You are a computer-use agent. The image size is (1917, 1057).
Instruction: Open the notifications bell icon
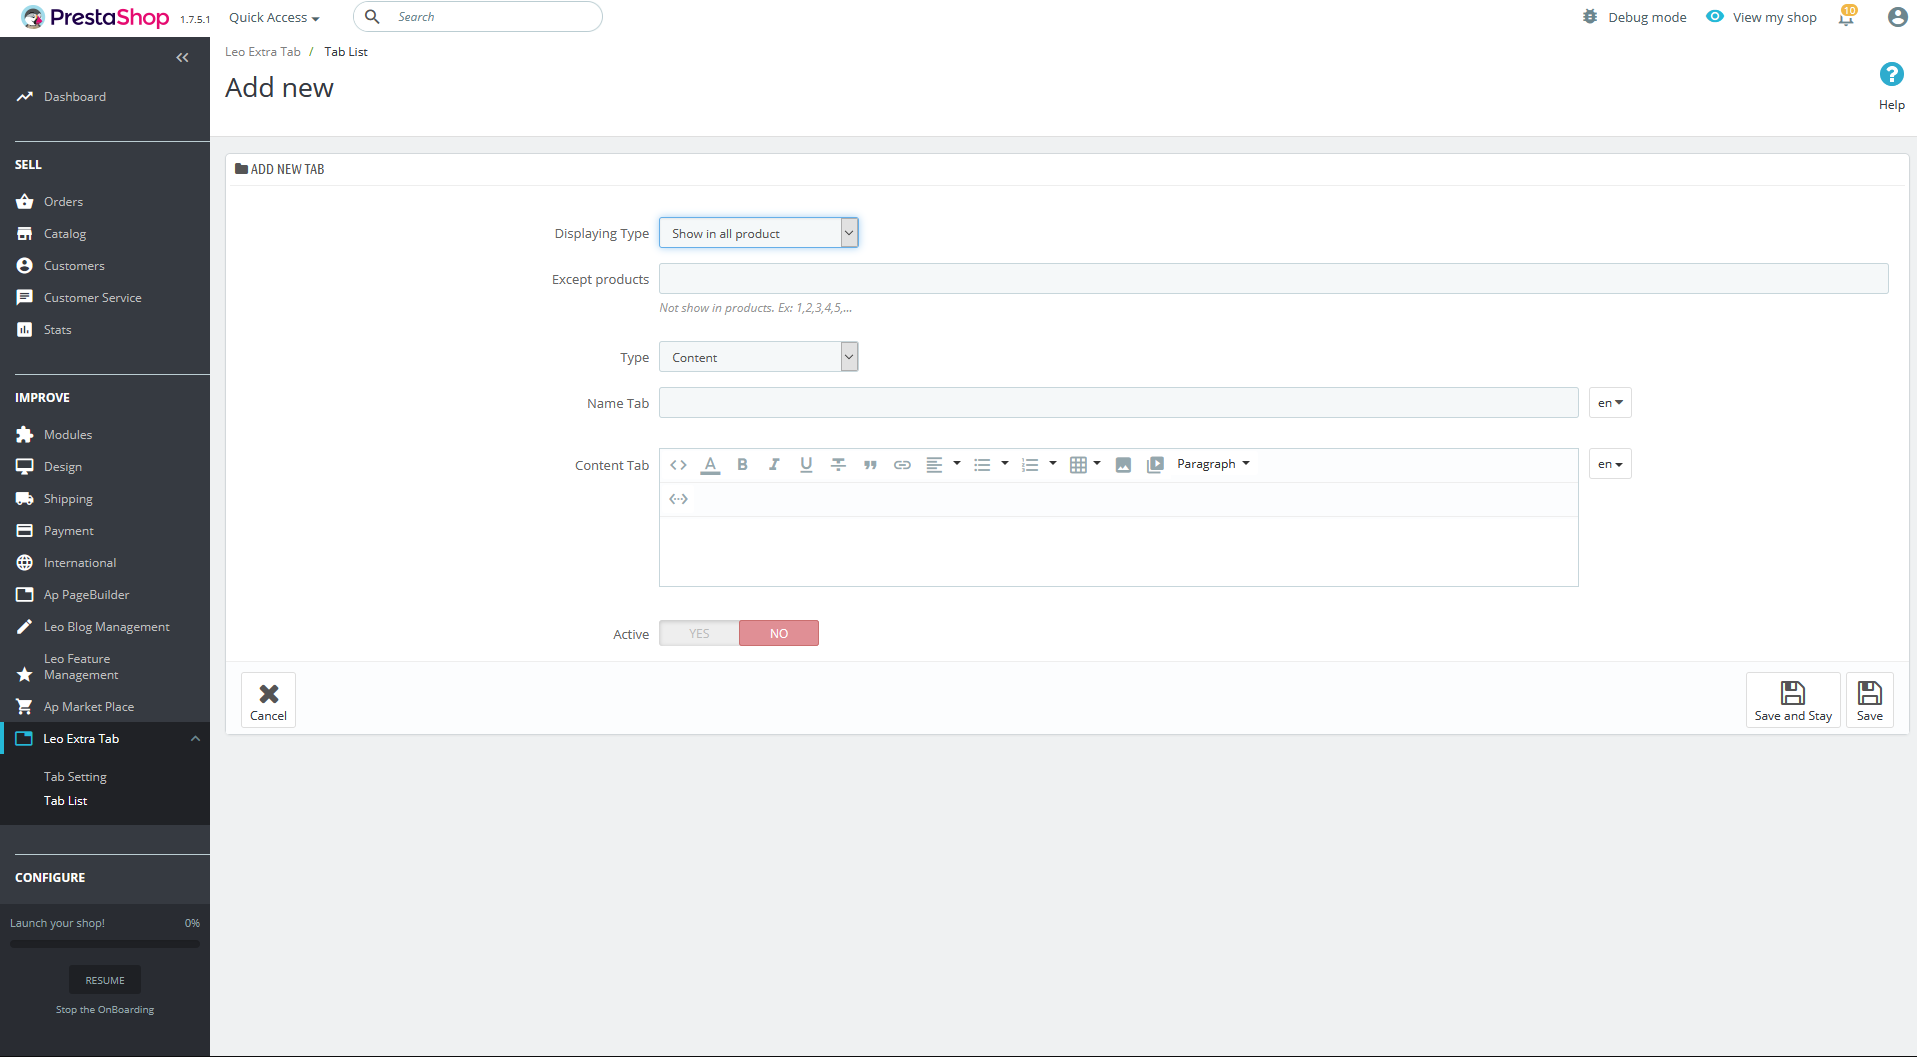pos(1846,17)
